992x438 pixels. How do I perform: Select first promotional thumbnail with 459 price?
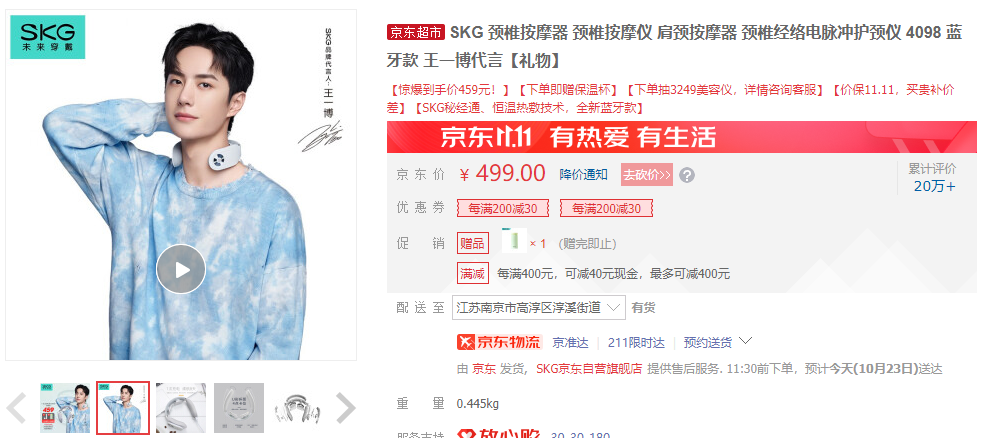pos(65,408)
